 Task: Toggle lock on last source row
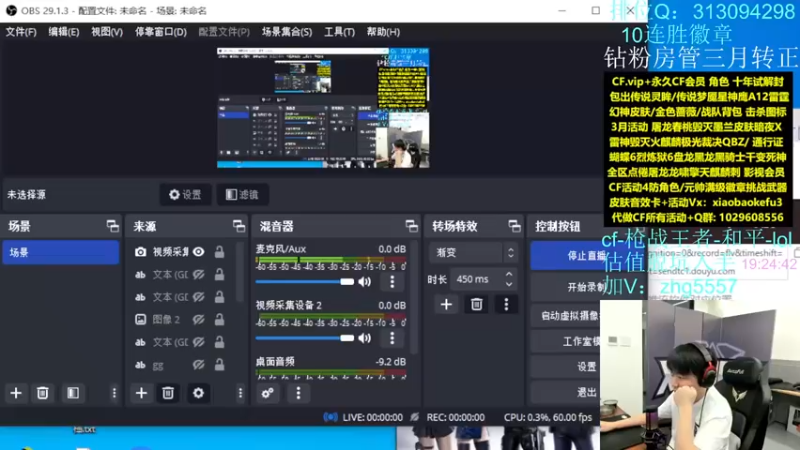pos(219,364)
